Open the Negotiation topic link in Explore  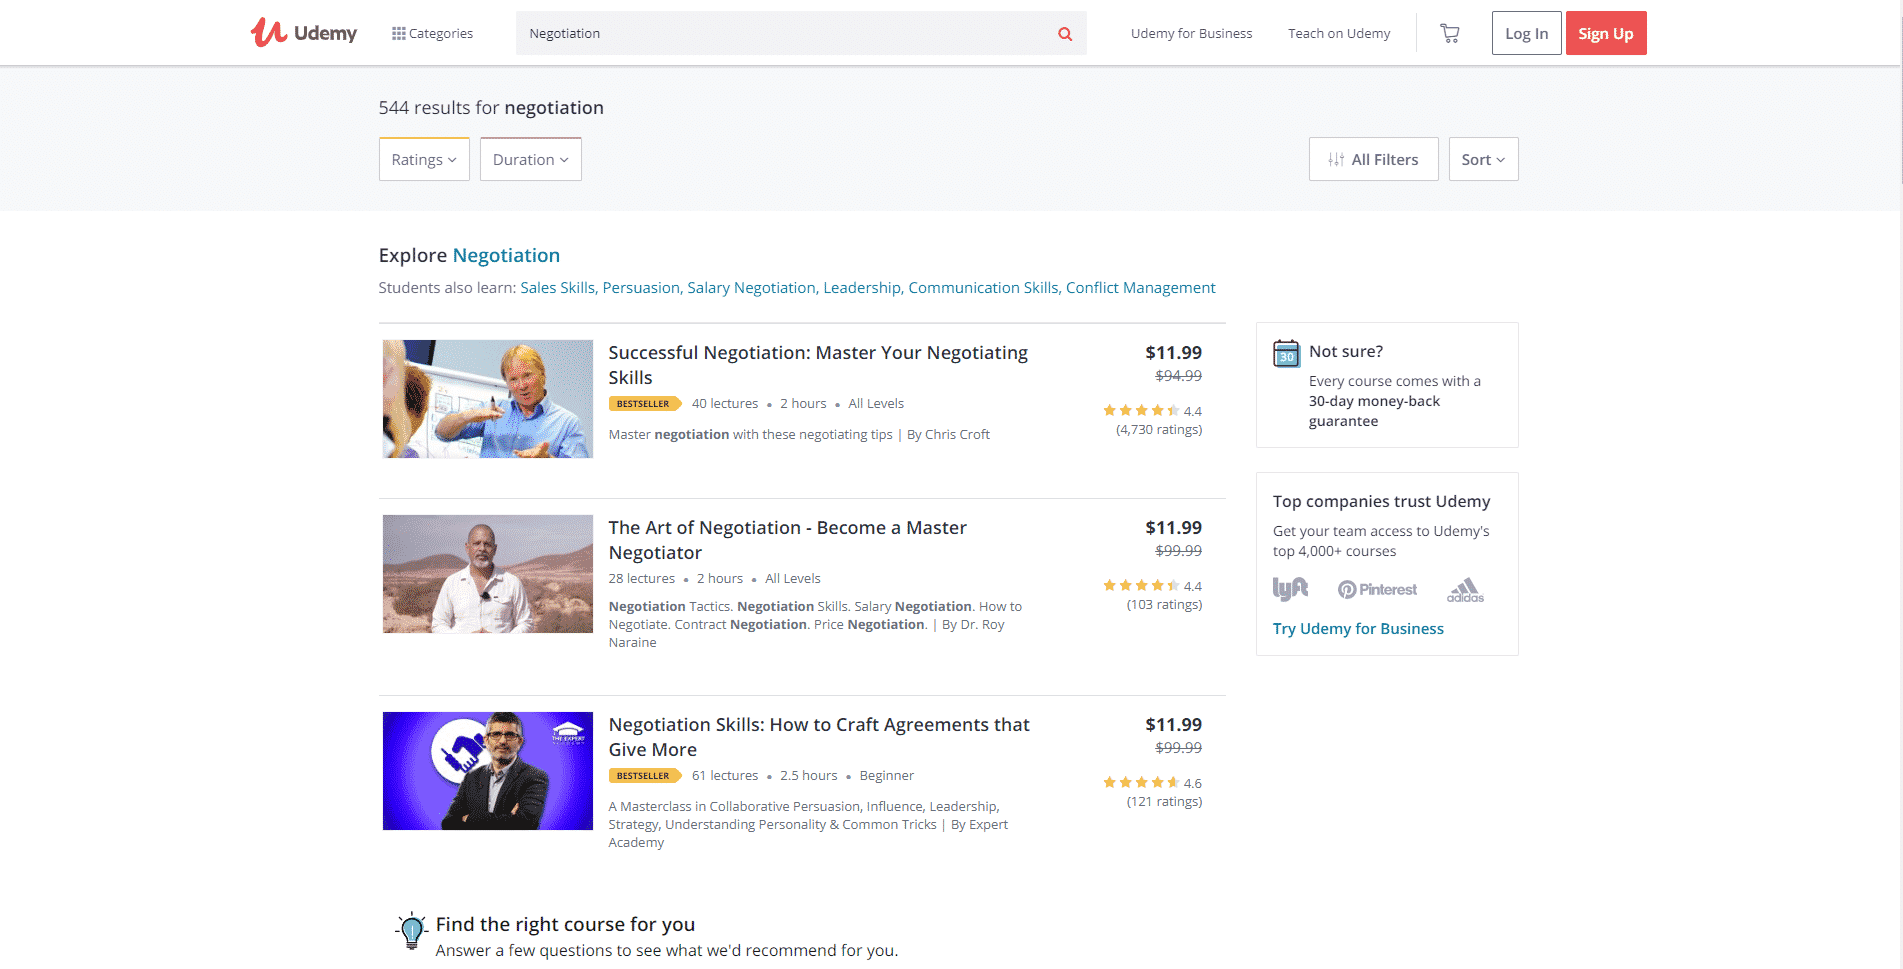(506, 255)
